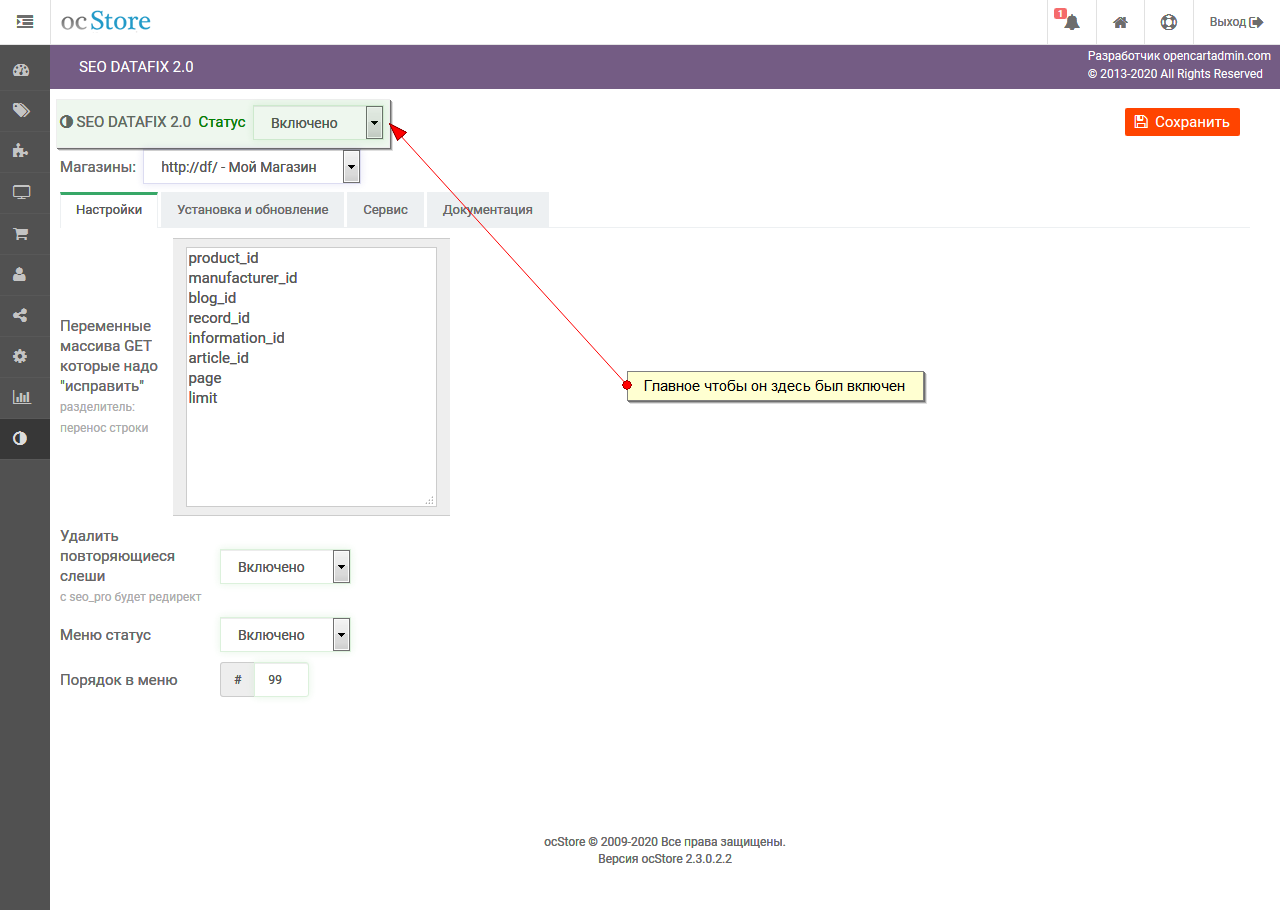Click the Версия ocStore 2.3.0.2.2 footer text
1280x910 pixels.
click(x=665, y=859)
